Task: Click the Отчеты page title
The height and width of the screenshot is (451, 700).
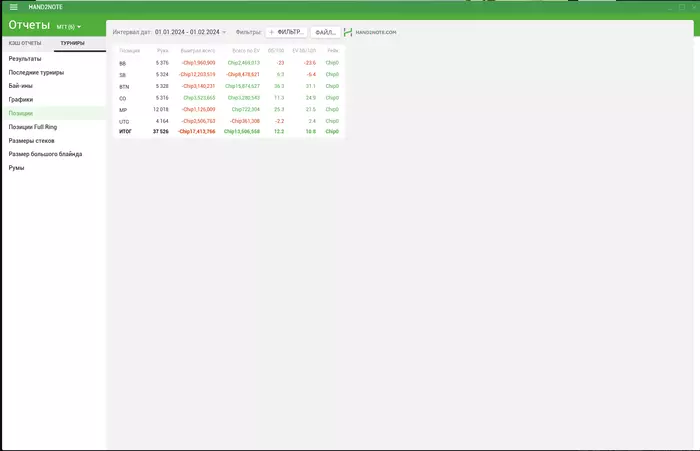Action: pyautogui.click(x=29, y=25)
